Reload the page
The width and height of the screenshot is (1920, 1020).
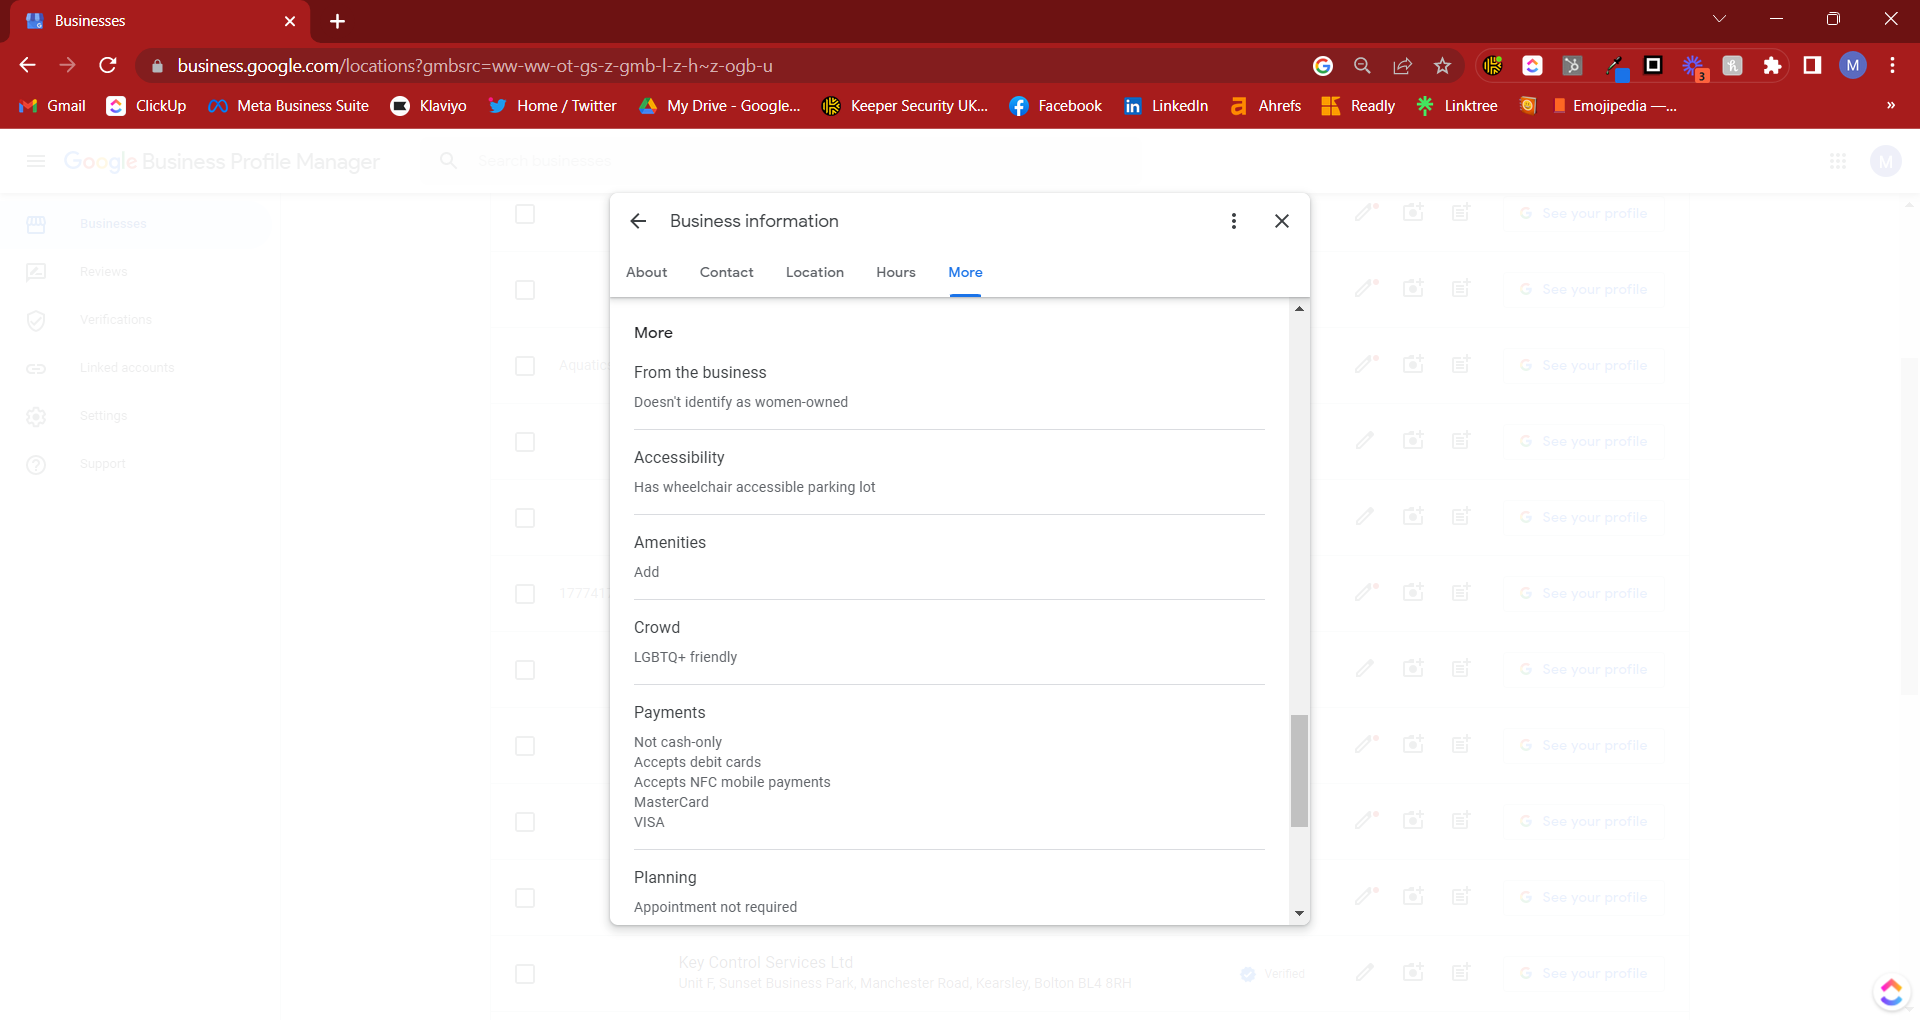pyautogui.click(x=108, y=65)
